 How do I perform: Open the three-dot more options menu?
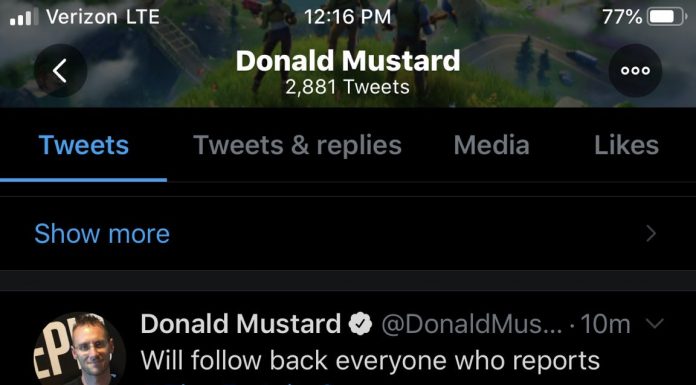click(635, 71)
